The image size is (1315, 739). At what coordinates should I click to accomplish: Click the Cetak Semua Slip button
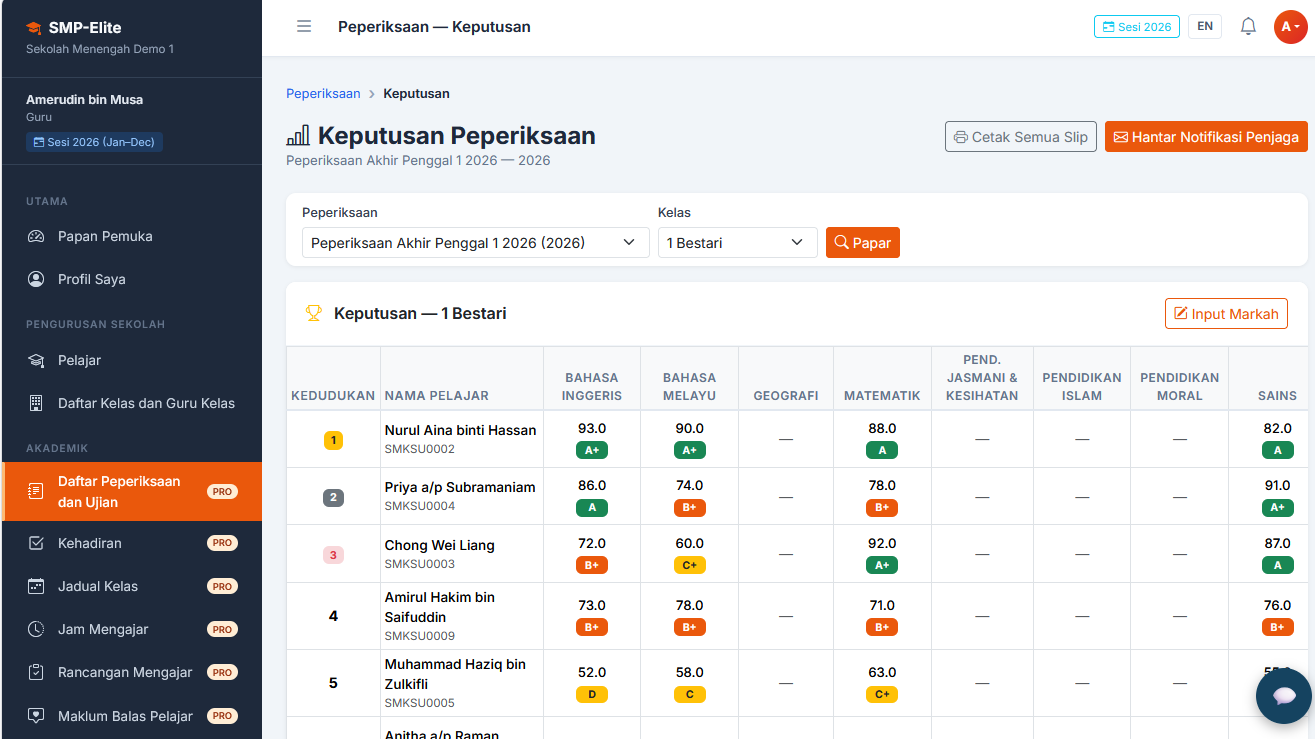coord(1021,137)
